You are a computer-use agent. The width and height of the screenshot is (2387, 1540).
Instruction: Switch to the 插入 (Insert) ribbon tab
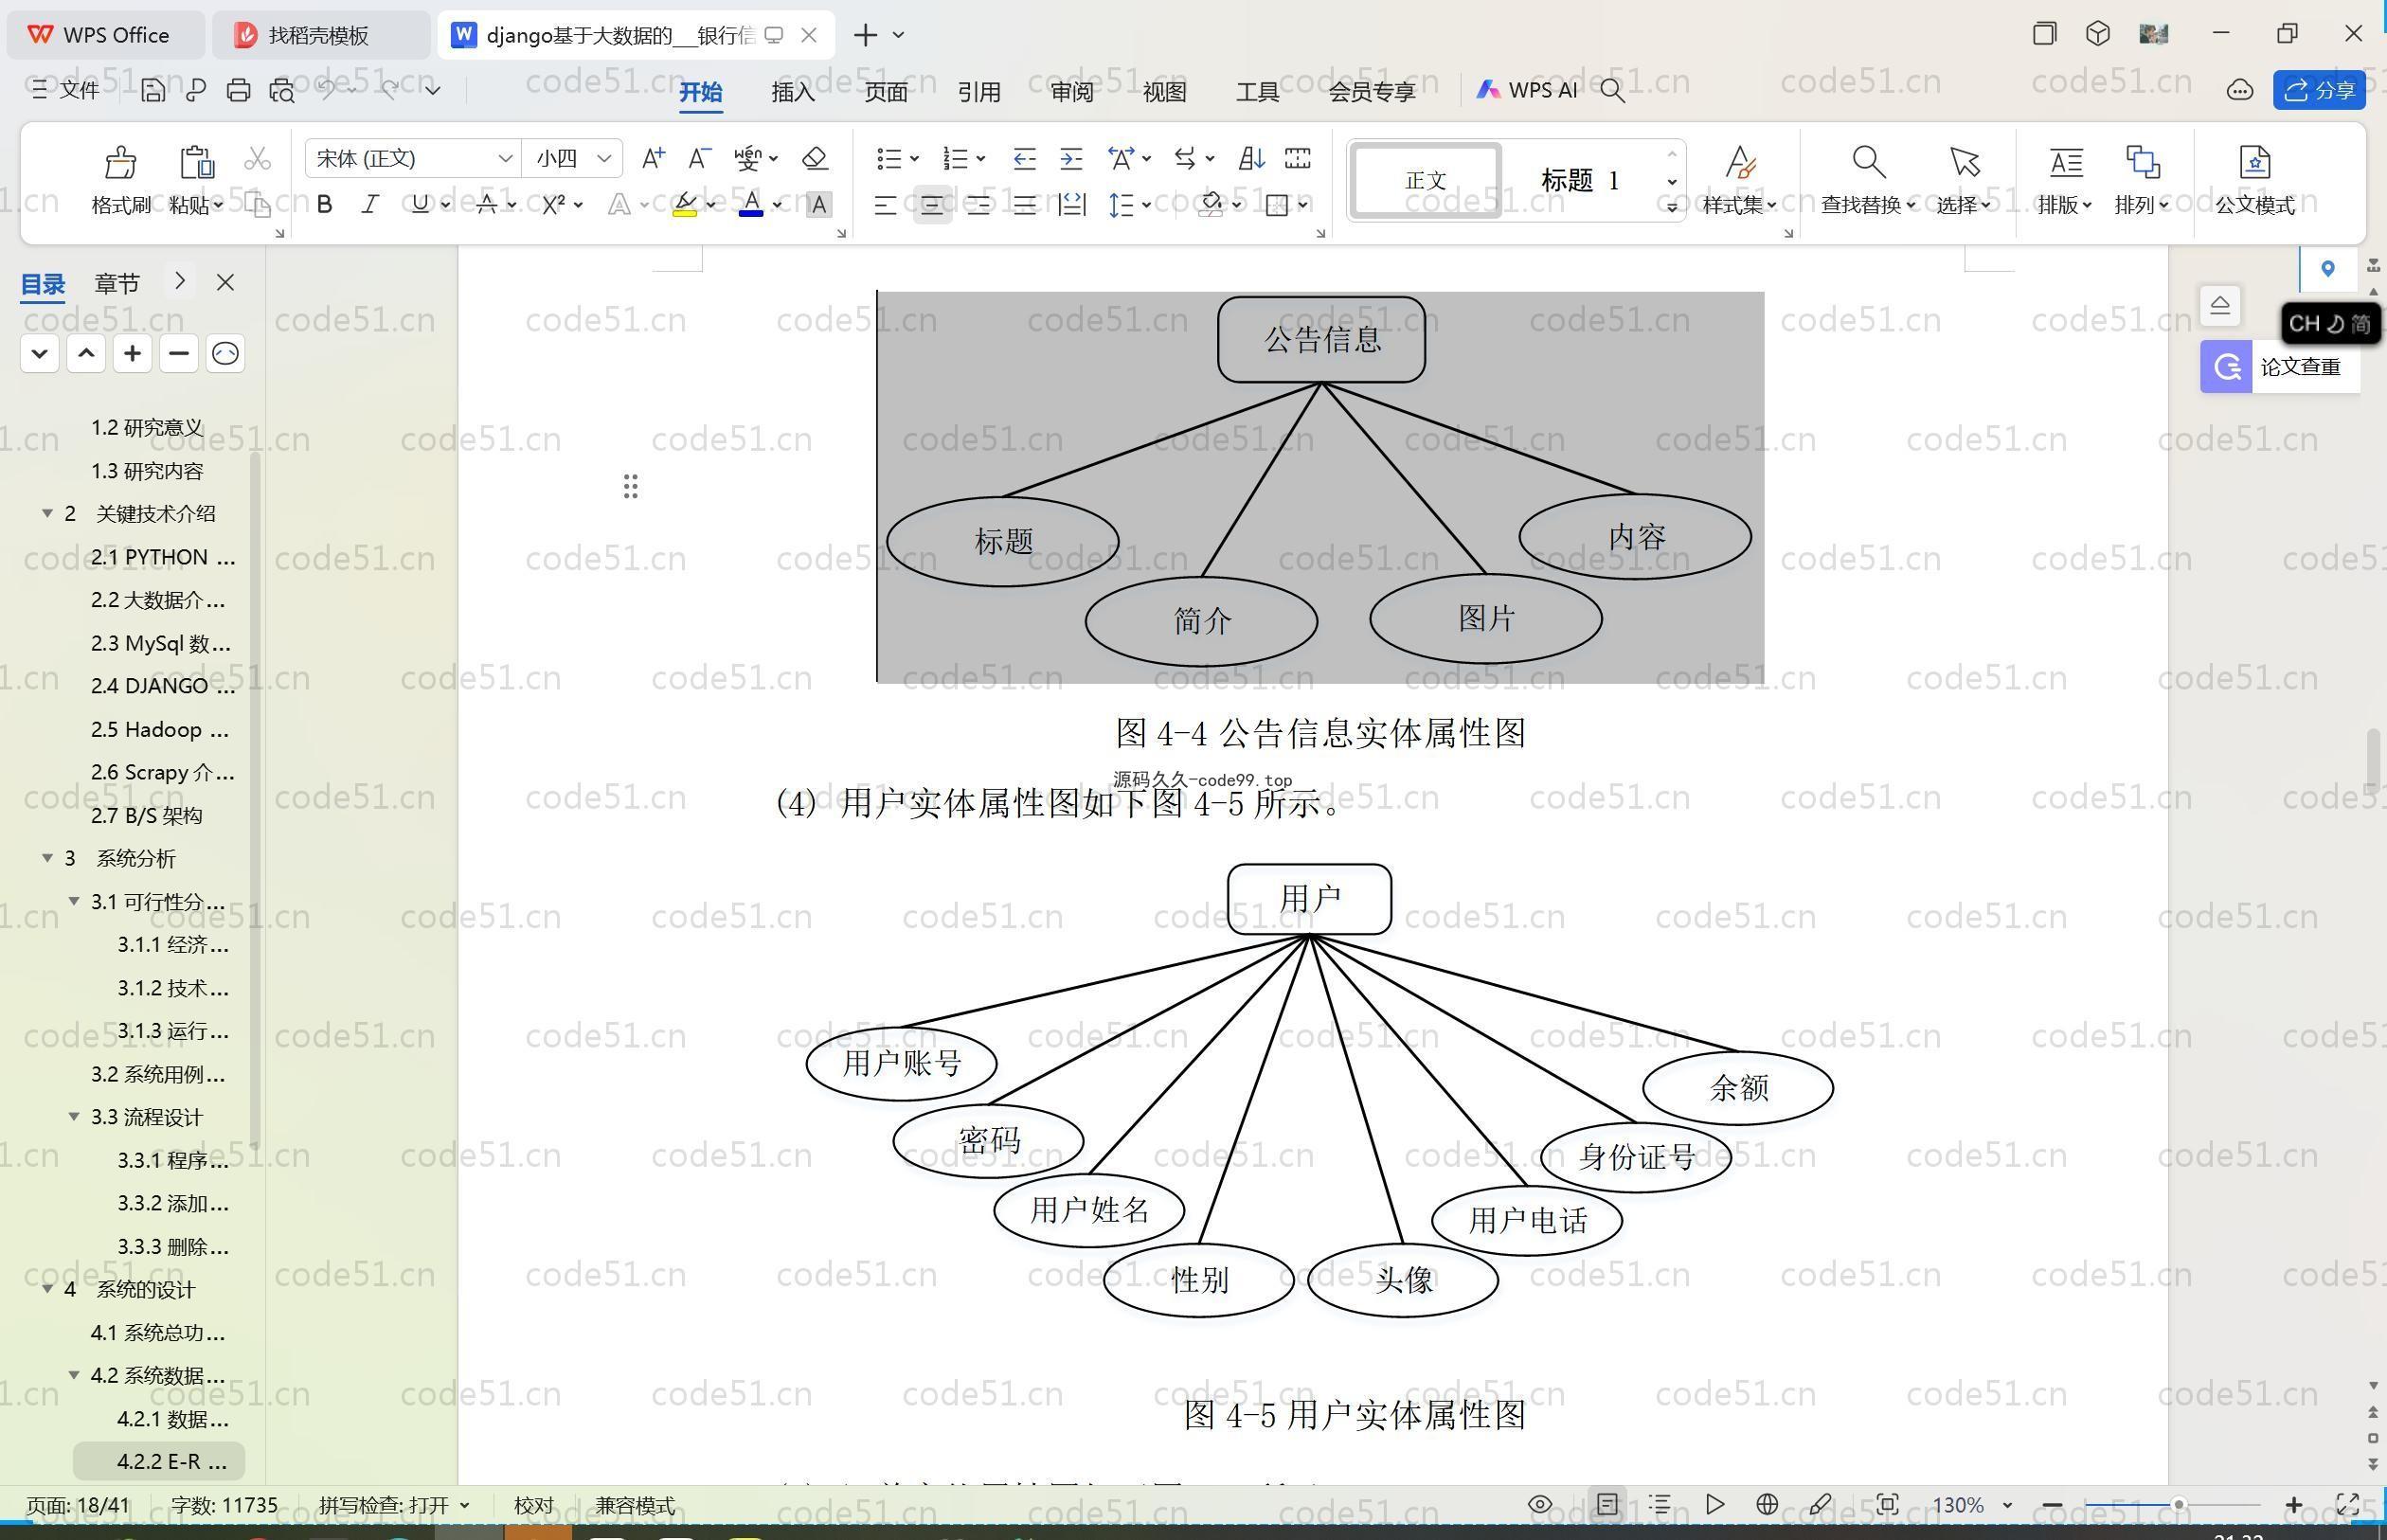coord(793,92)
